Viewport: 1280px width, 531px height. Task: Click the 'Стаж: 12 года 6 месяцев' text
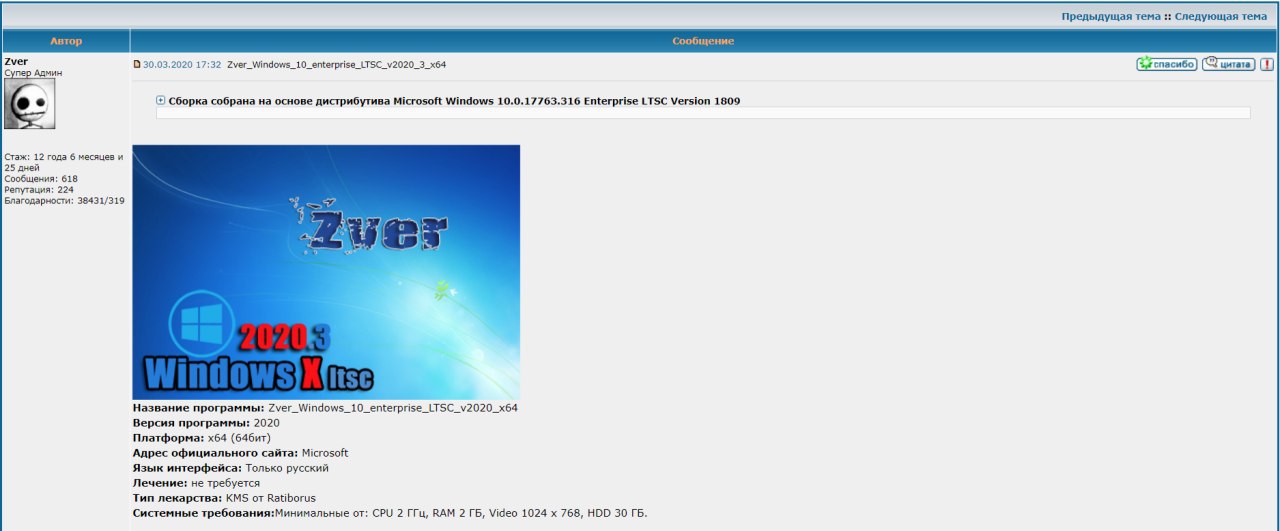pyautogui.click(x=64, y=162)
